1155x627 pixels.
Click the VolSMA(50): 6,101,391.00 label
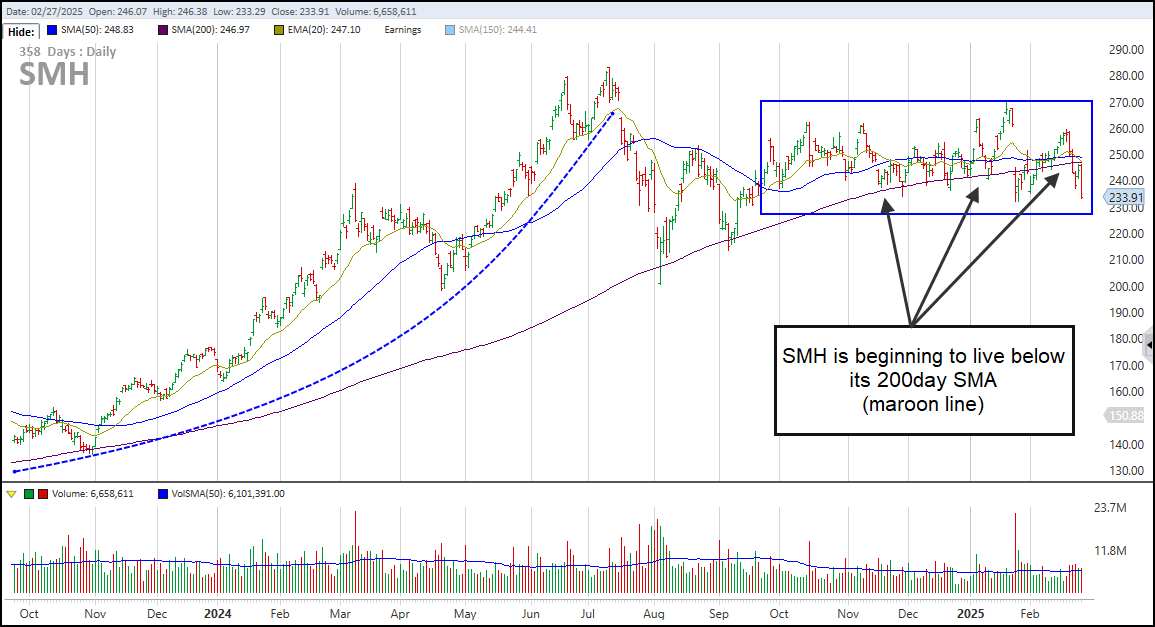pos(228,494)
